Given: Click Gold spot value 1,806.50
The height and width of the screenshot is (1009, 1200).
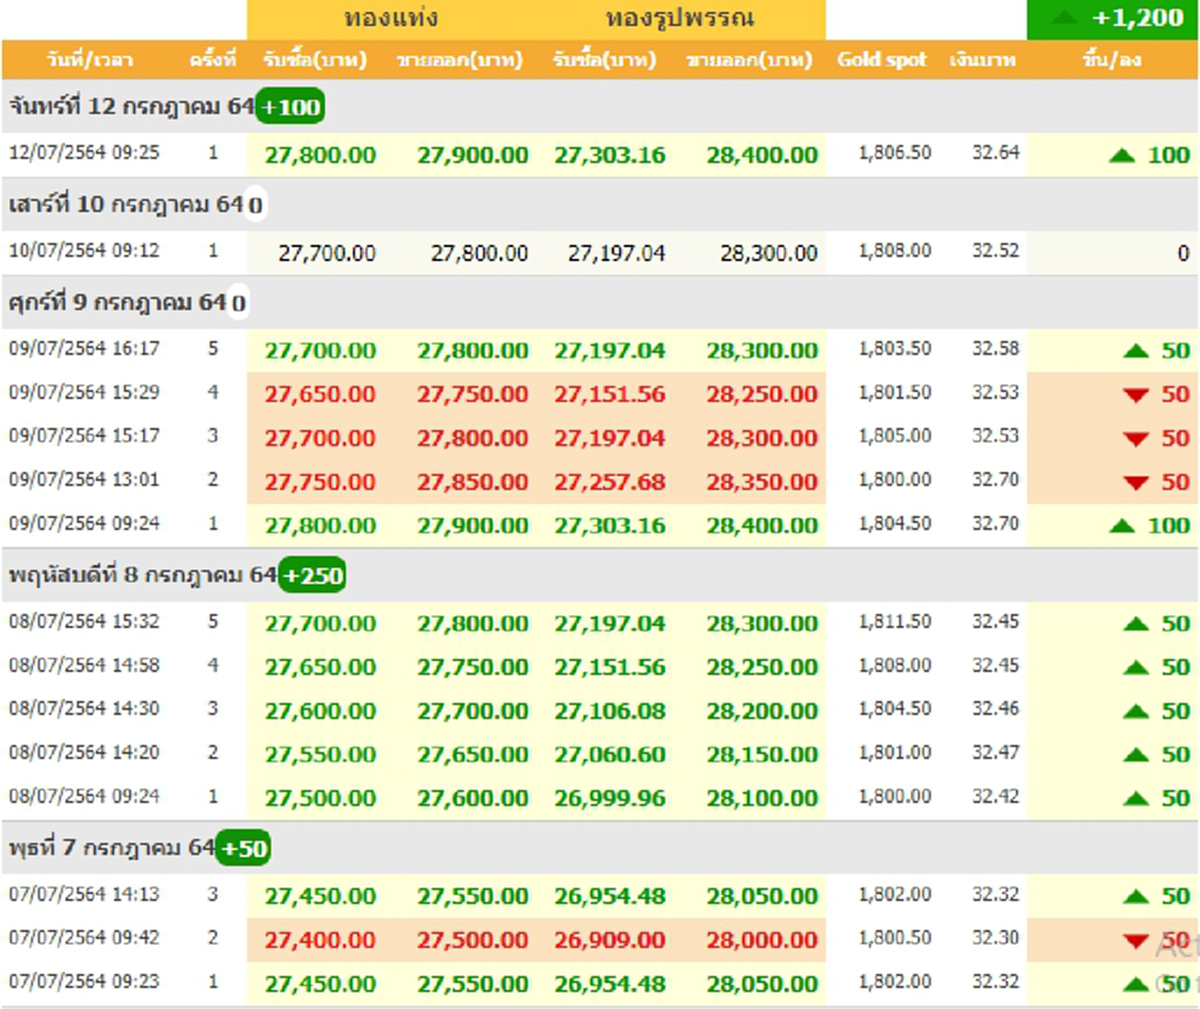Looking at the screenshot, I should (x=894, y=153).
